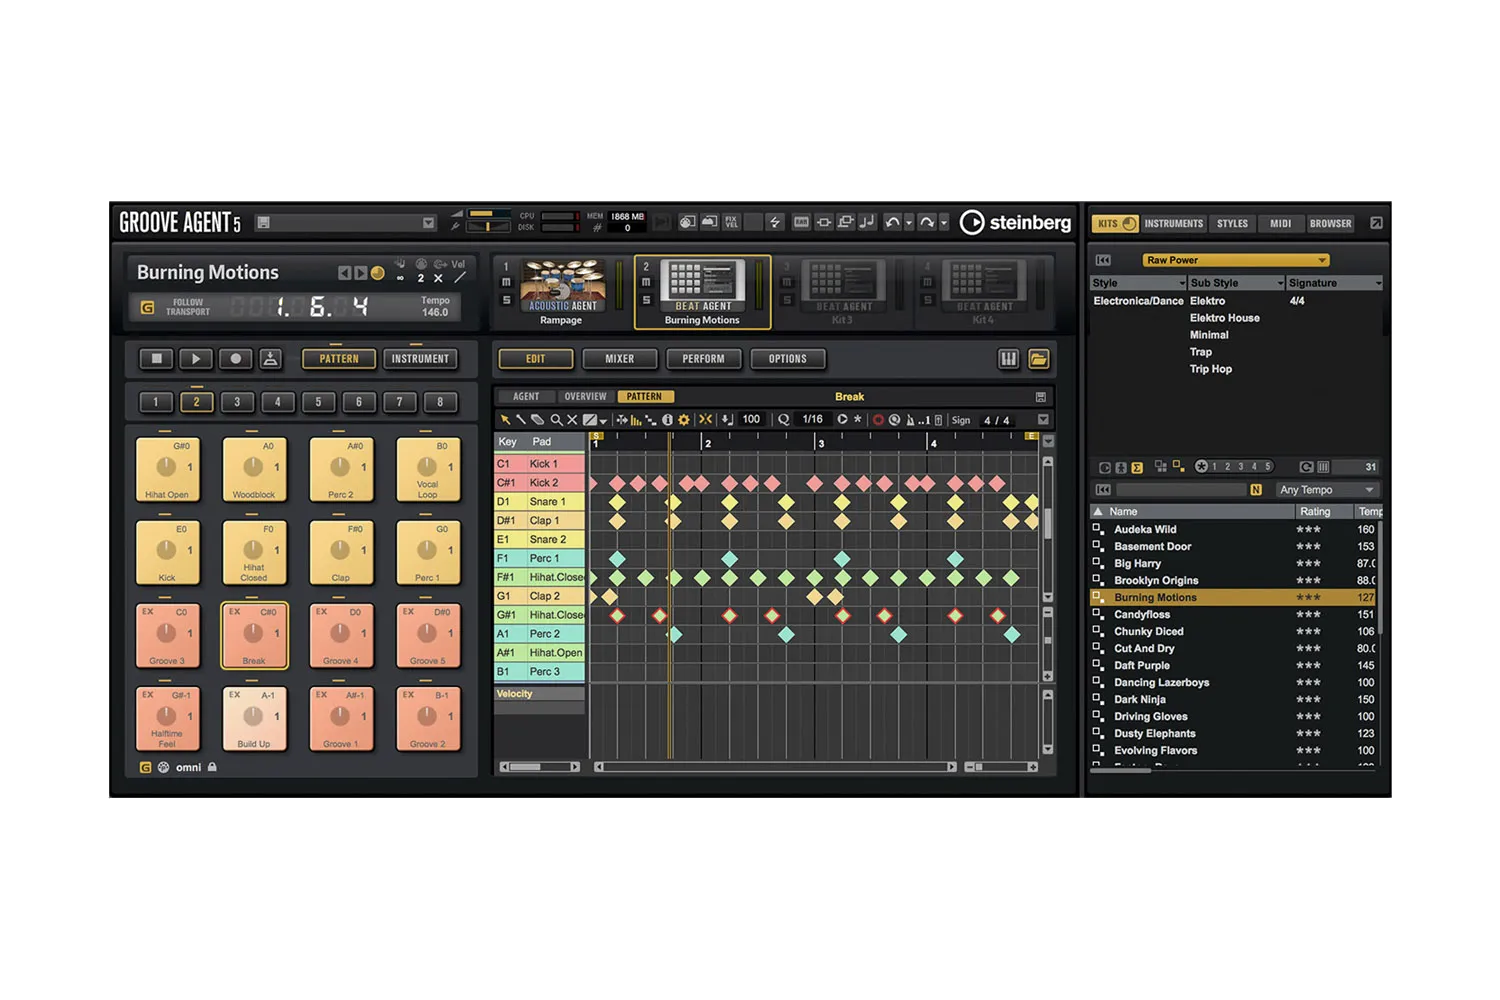Switch to the Agent sub-tab
The height and width of the screenshot is (1000, 1500).
pyautogui.click(x=526, y=397)
